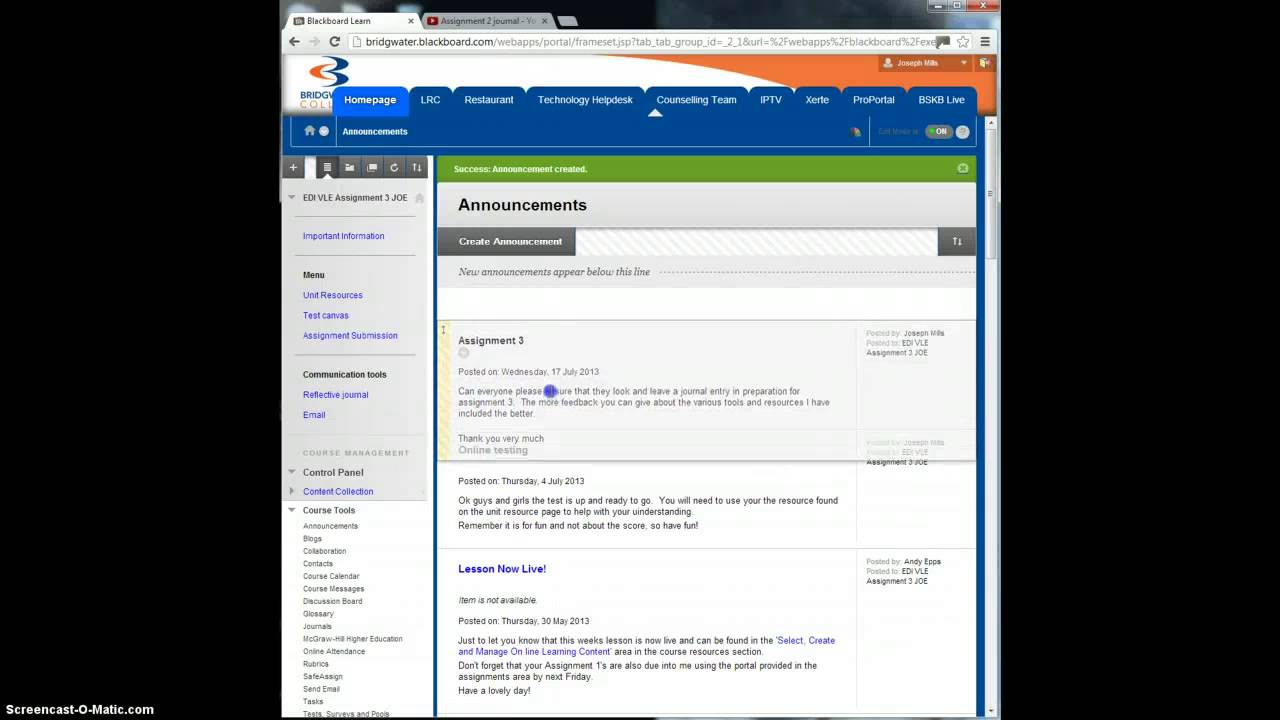This screenshot has width=1280, height=720.
Task: Click the Announcements breadcrumb text
Action: 375,131
